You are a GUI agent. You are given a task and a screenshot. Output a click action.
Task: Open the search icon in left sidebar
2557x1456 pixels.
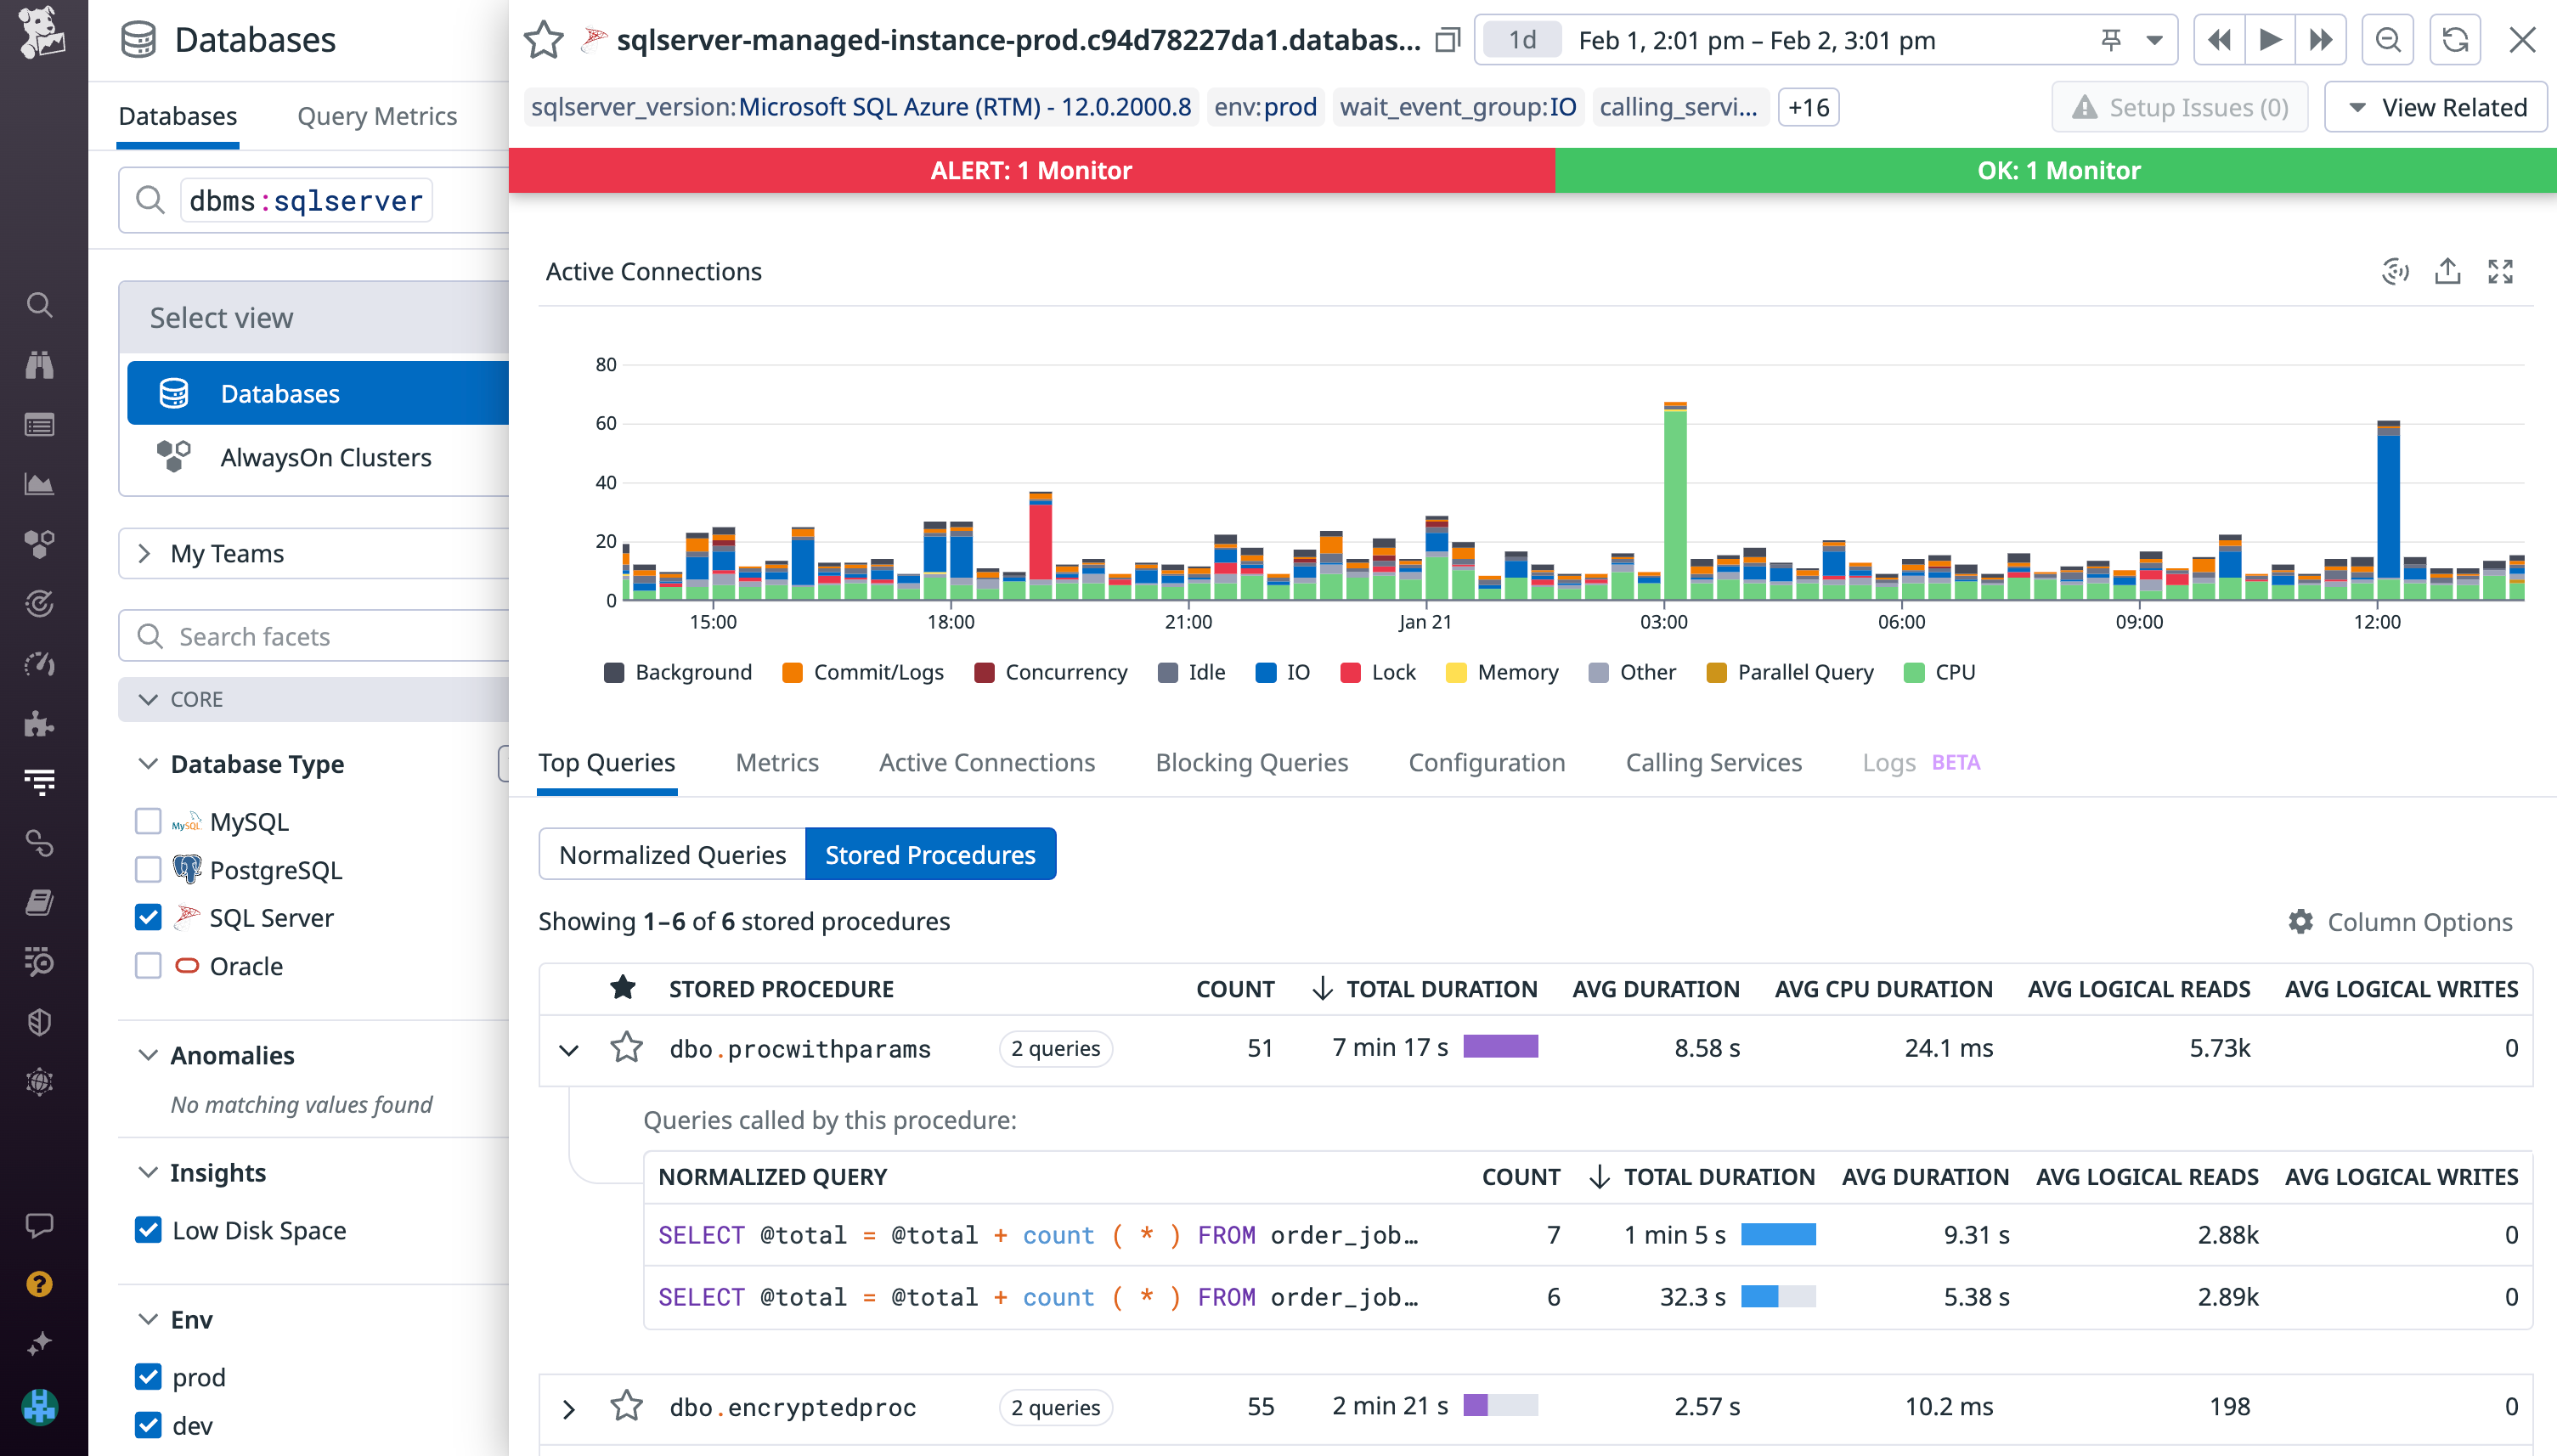click(x=40, y=305)
